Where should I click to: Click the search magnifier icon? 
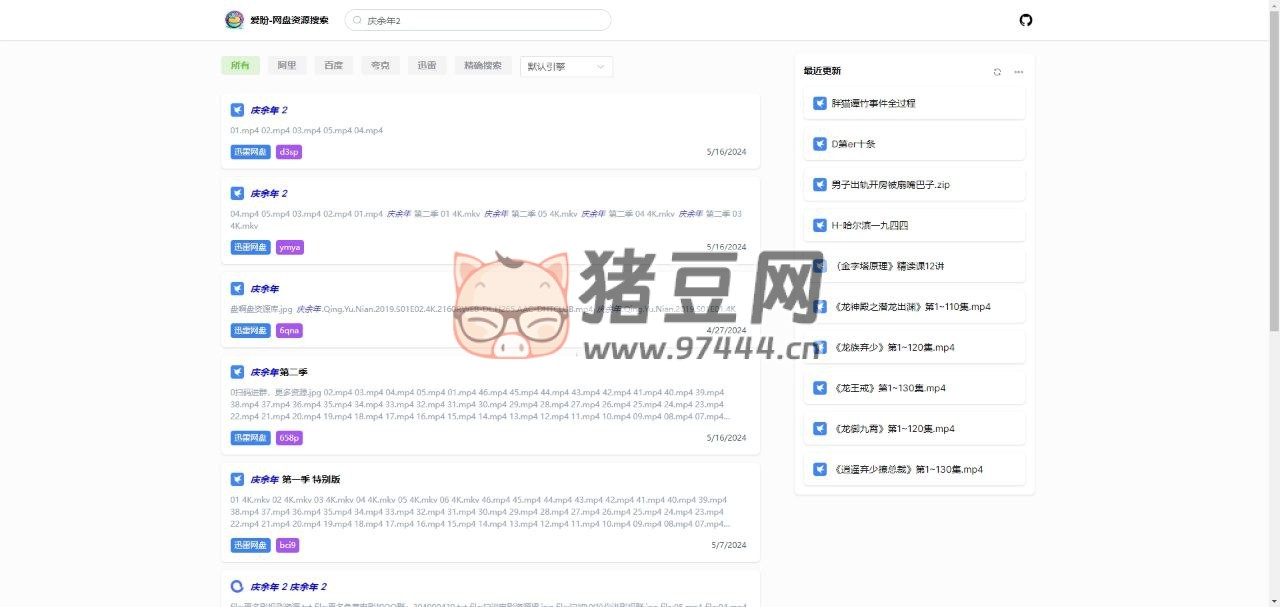click(358, 20)
